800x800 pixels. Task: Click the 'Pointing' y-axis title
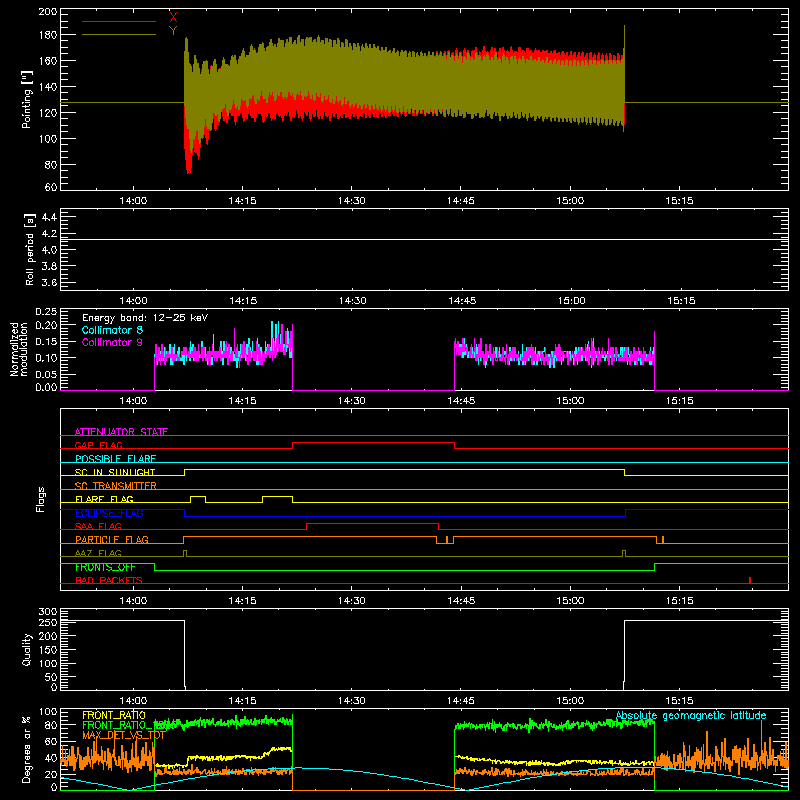(27, 99)
